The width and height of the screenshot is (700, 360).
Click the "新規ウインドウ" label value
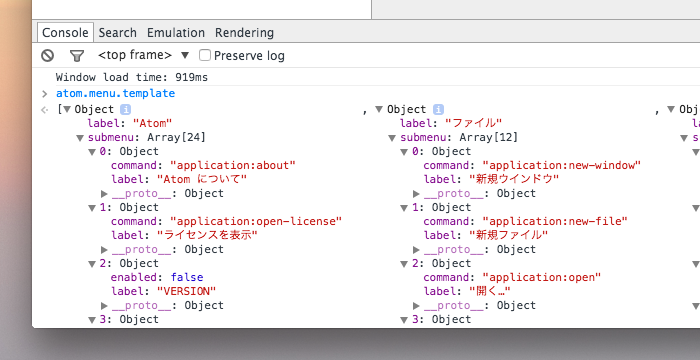coord(514,180)
